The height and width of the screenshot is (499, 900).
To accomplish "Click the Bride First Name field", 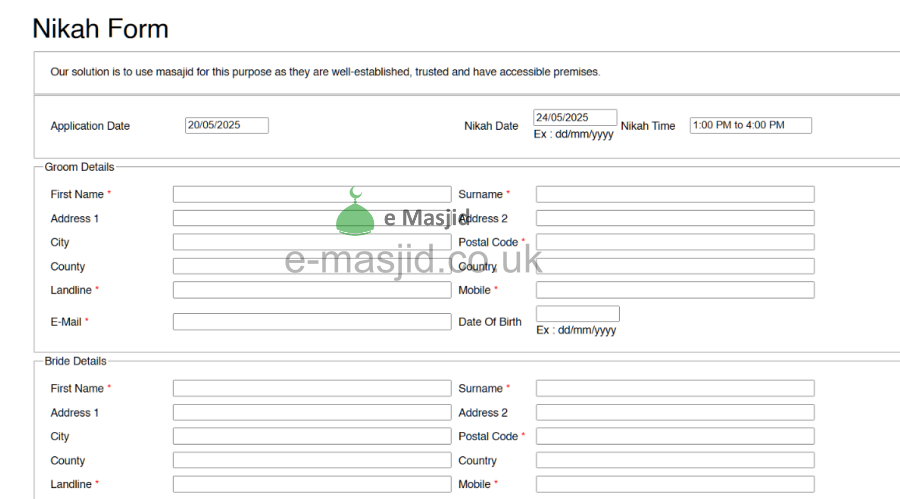I will [x=312, y=388].
